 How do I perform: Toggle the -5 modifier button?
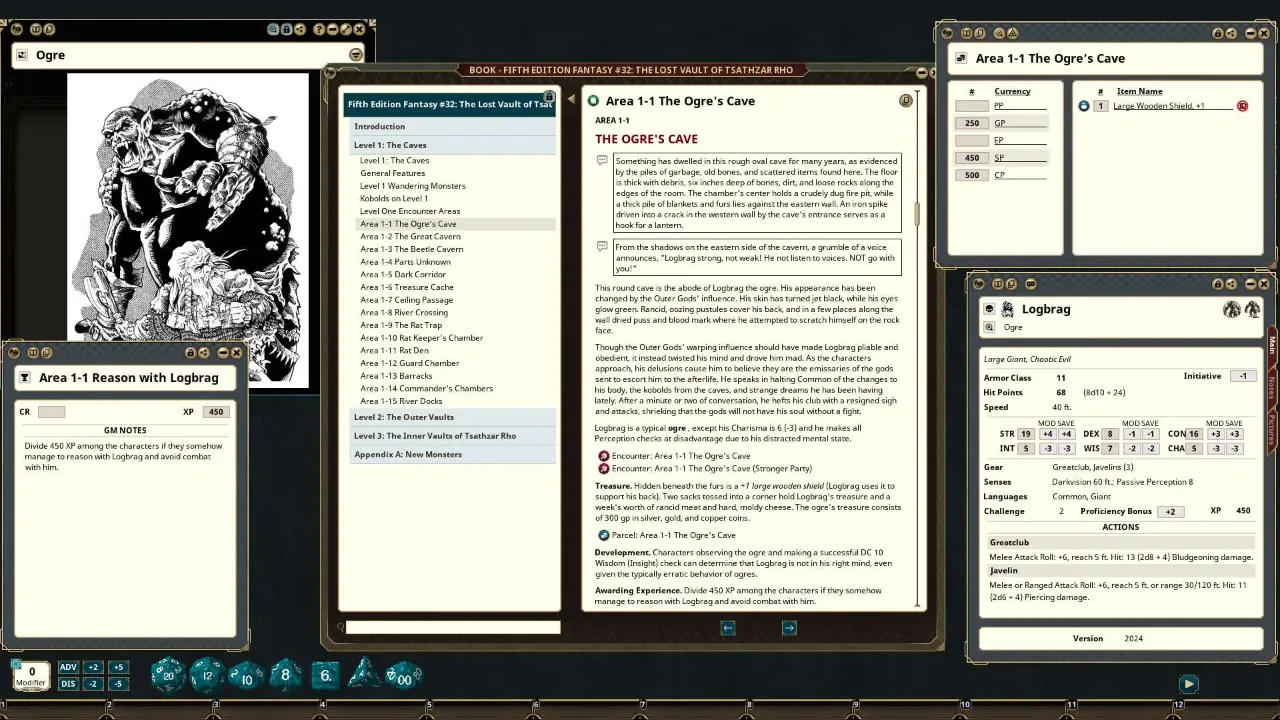tap(118, 684)
